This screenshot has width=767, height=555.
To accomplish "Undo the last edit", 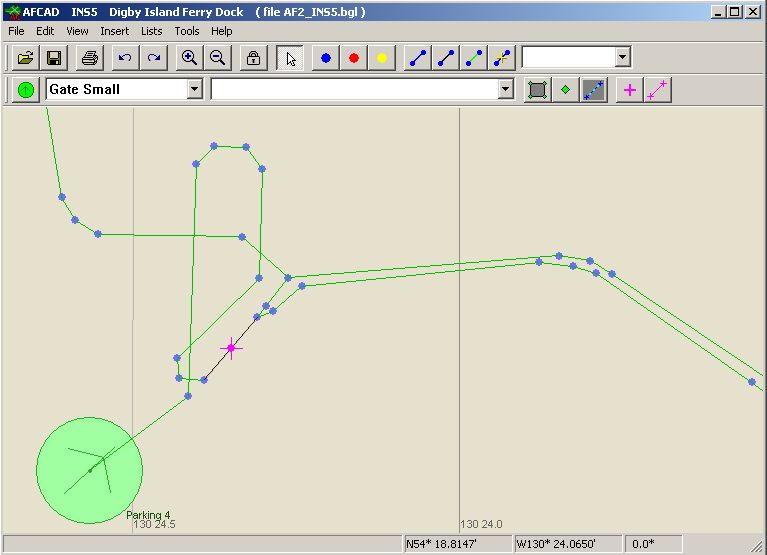I will pos(125,58).
